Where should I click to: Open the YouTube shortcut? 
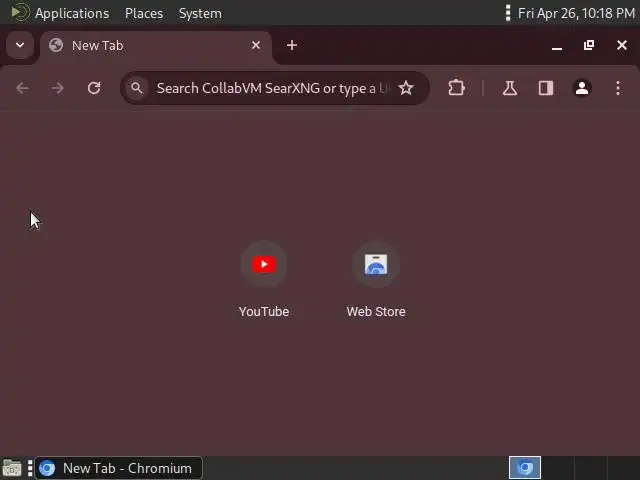pos(264,280)
